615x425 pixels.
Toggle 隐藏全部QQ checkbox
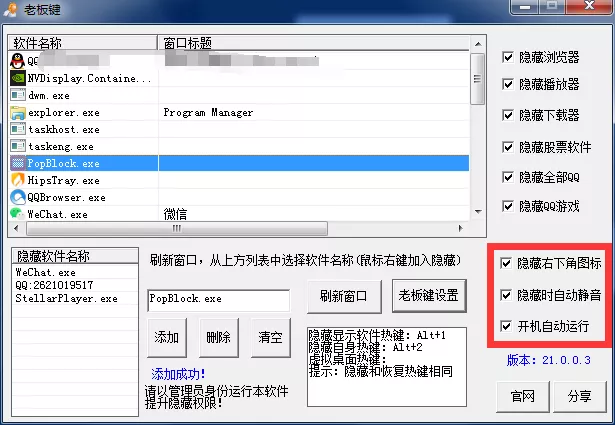click(x=508, y=177)
